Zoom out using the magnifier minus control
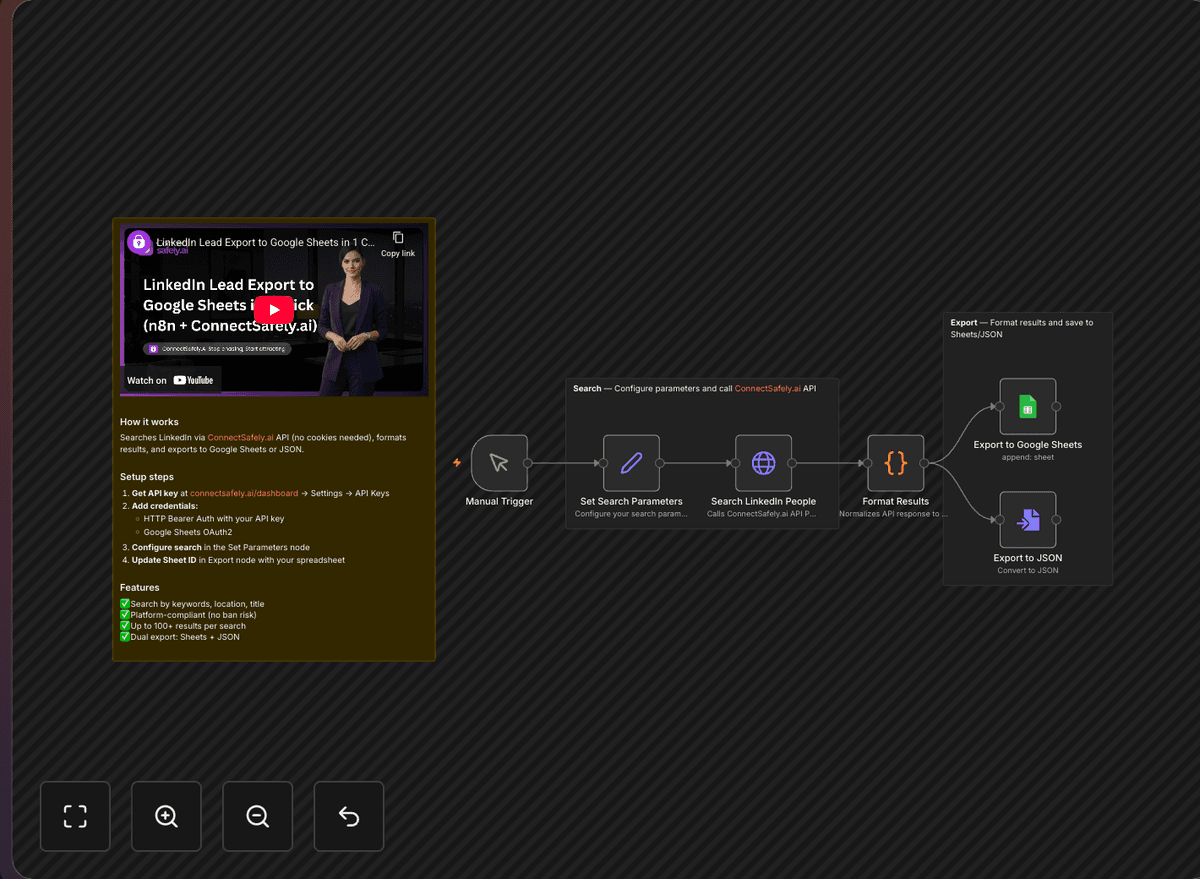This screenshot has height=879, width=1200. click(257, 816)
